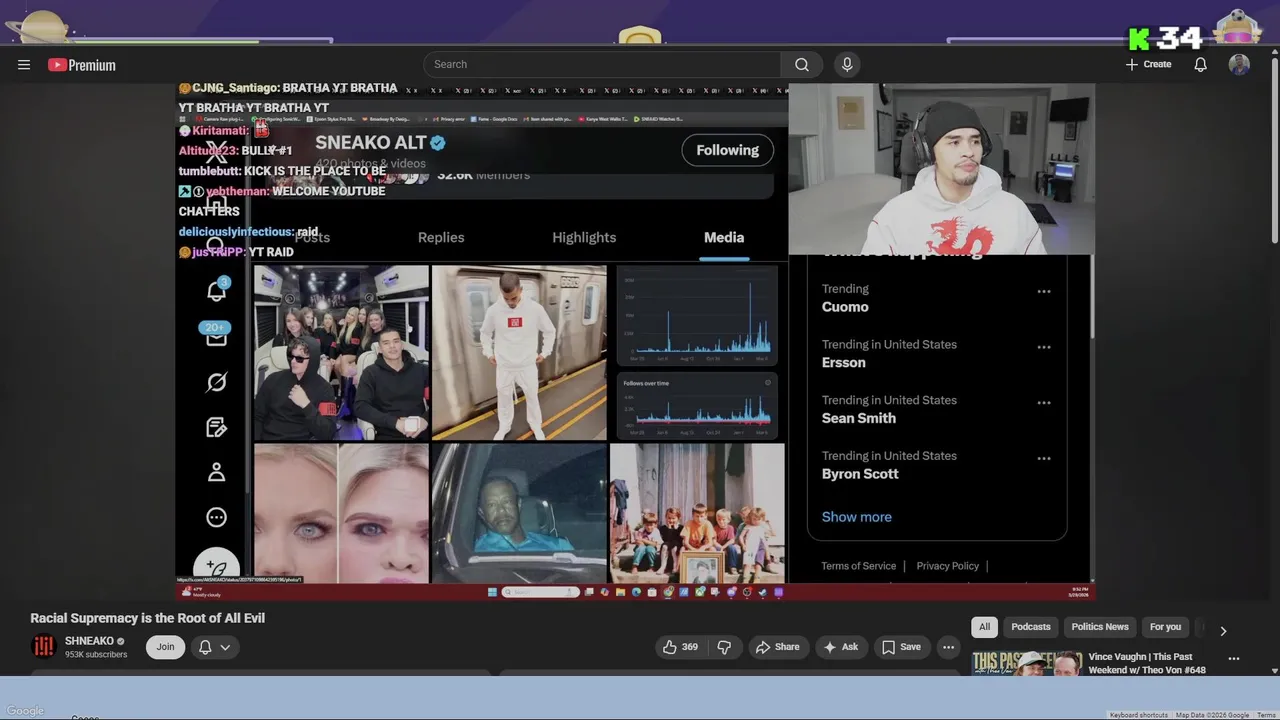Click the Ersson trending topic
Screen dimensions: 1280x720
pyautogui.click(x=844, y=363)
